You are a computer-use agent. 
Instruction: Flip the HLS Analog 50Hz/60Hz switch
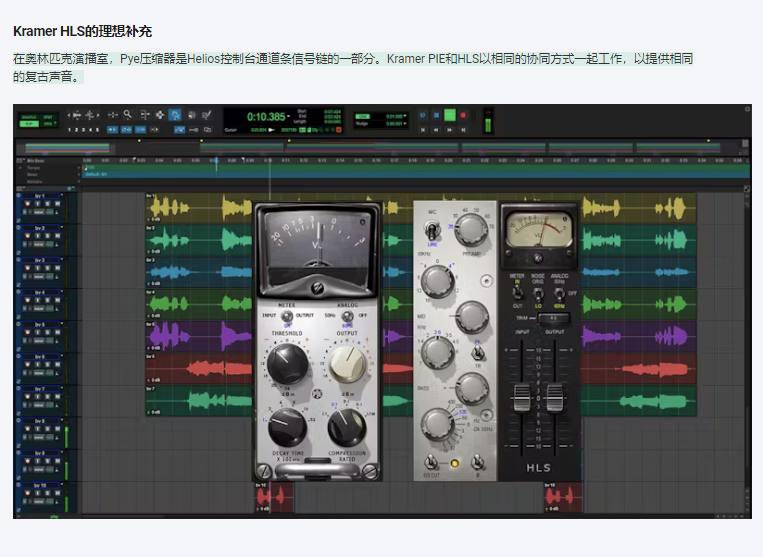click(559, 293)
